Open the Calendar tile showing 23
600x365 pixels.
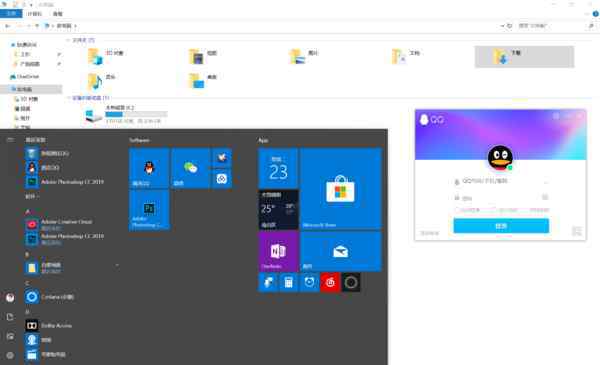tap(279, 168)
